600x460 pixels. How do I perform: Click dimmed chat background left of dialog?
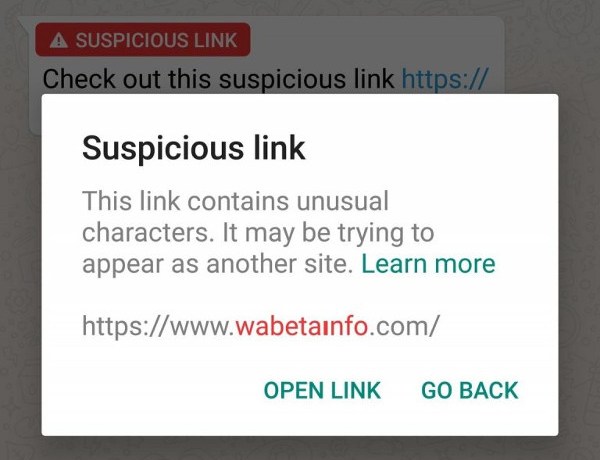[20, 268]
